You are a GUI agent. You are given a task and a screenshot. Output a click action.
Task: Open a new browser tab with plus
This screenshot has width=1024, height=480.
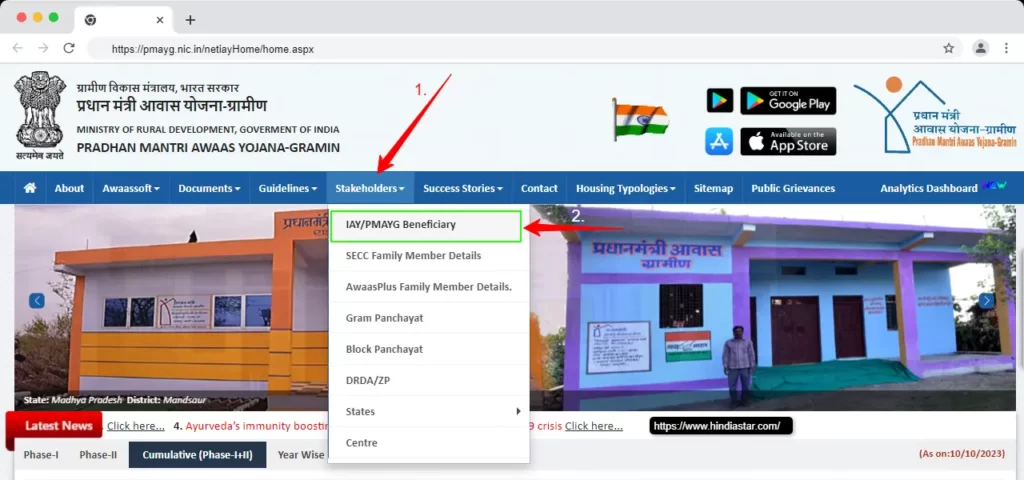[x=190, y=20]
